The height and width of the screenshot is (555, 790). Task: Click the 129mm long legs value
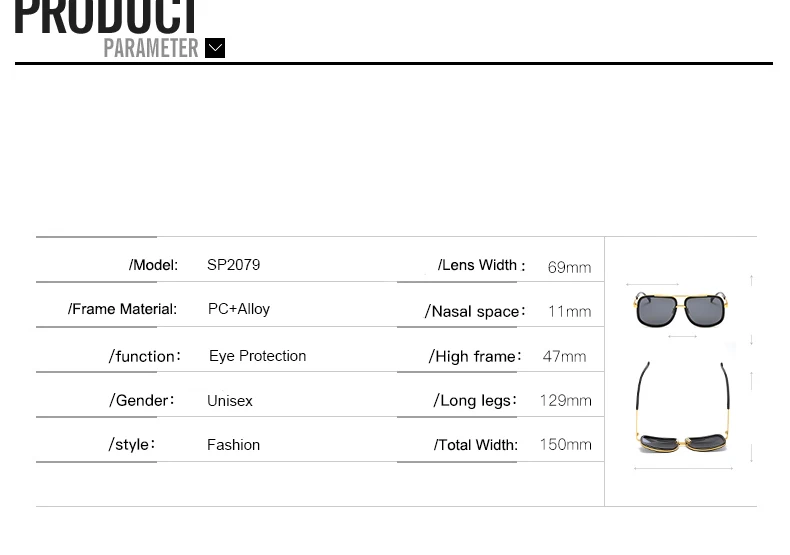click(x=565, y=400)
